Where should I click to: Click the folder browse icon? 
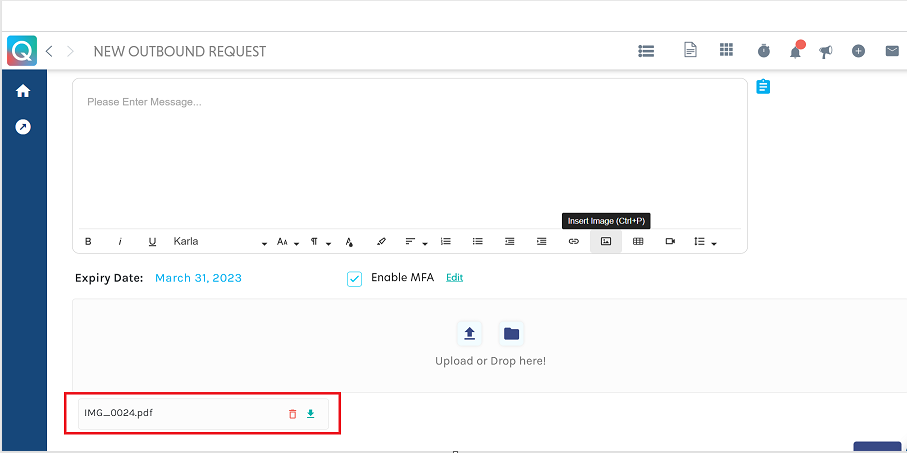tap(511, 334)
